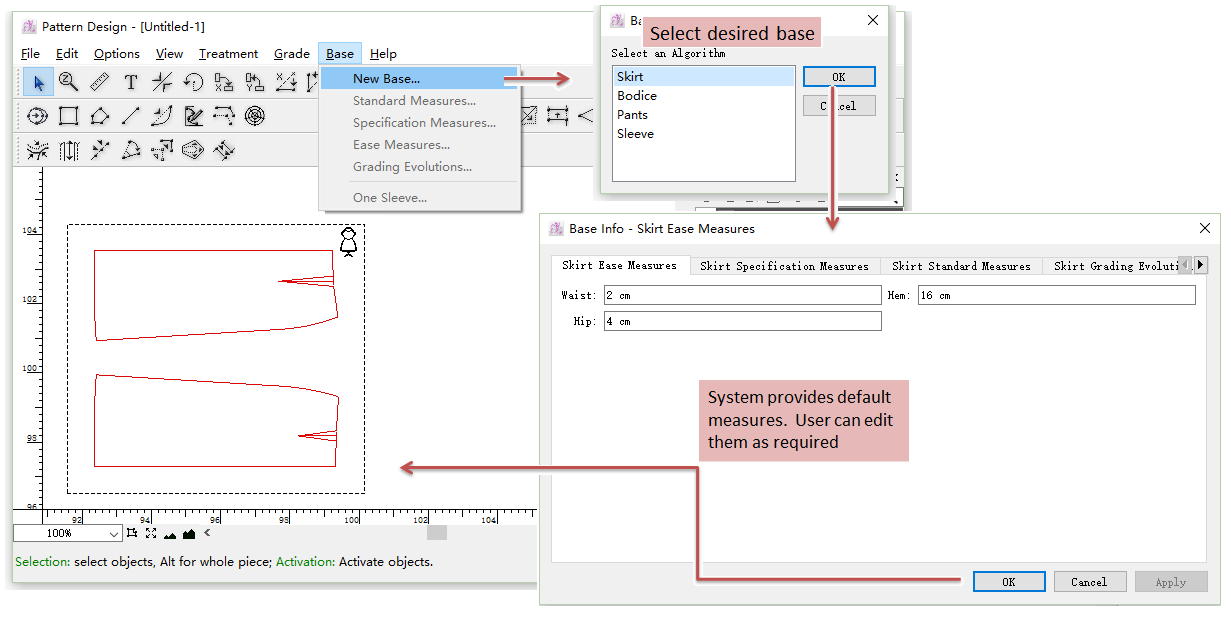Image resolution: width=1231 pixels, height=619 pixels.
Task: Activate the magnifier zoom tool
Action: tap(68, 82)
